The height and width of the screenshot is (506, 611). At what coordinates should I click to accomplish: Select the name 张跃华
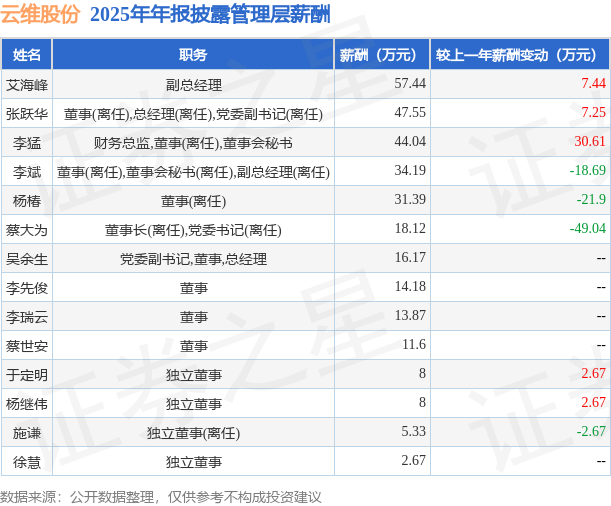pos(26,114)
